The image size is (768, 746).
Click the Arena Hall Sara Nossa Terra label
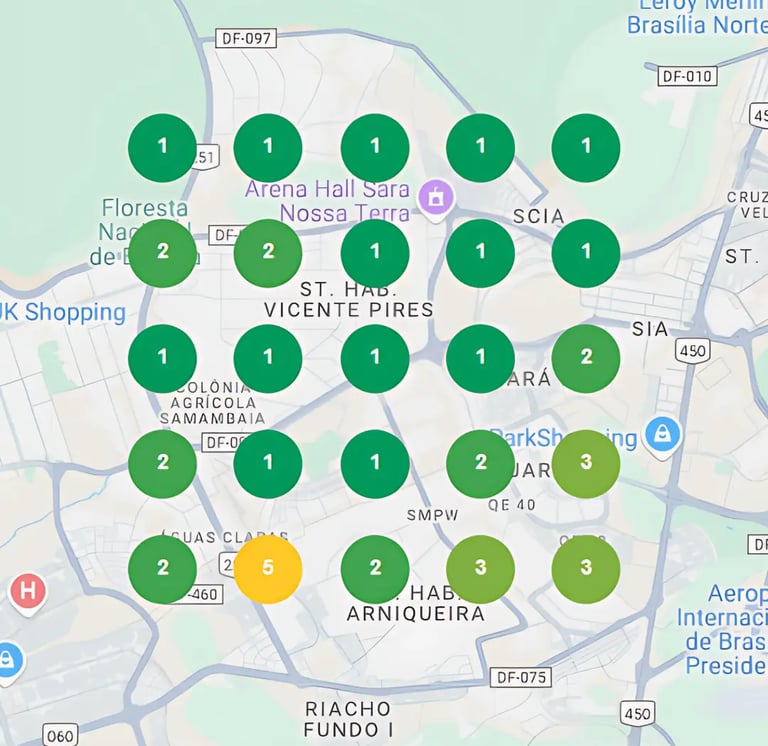[x=327, y=201]
